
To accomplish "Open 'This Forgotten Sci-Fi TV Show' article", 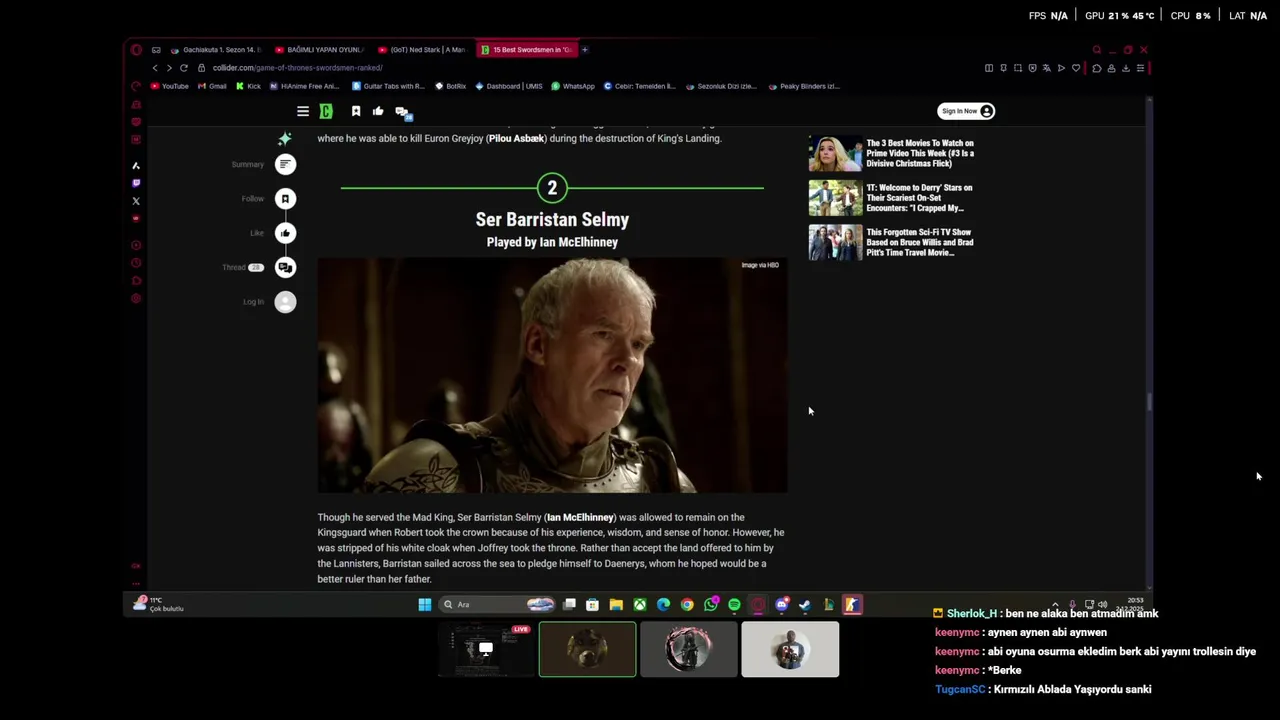I will coord(920,242).
